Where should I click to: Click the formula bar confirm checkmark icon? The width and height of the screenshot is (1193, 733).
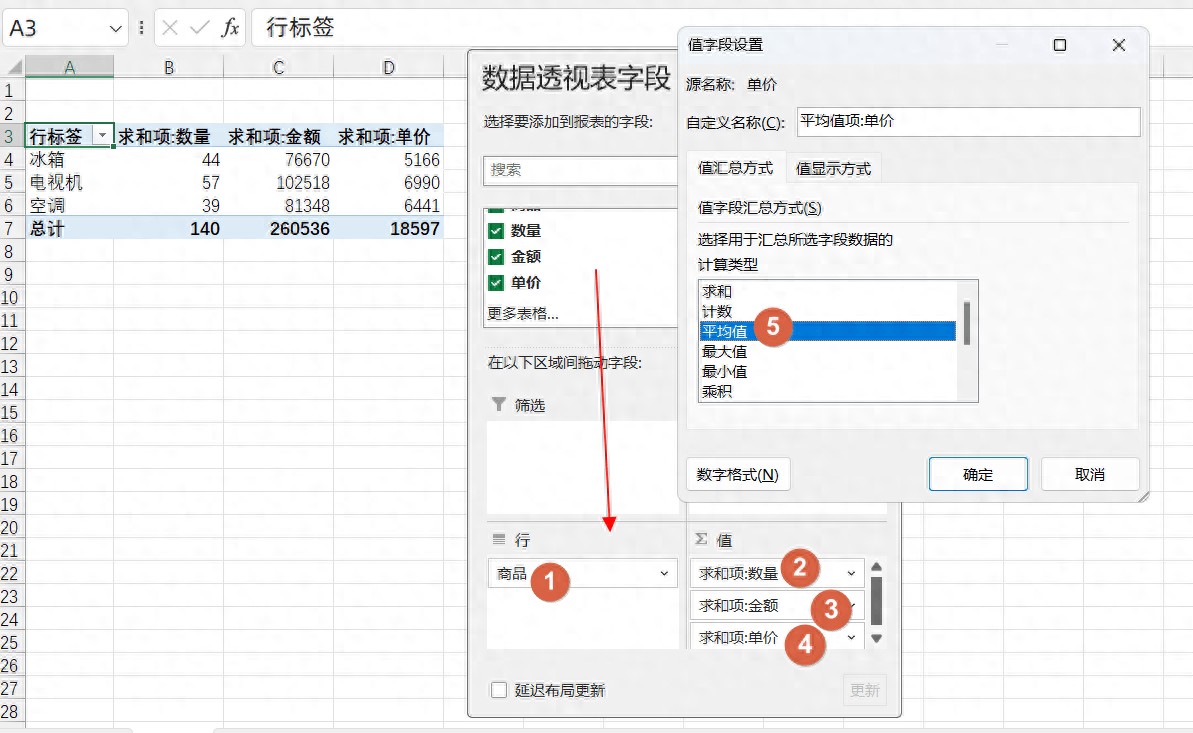pyautogui.click(x=200, y=28)
